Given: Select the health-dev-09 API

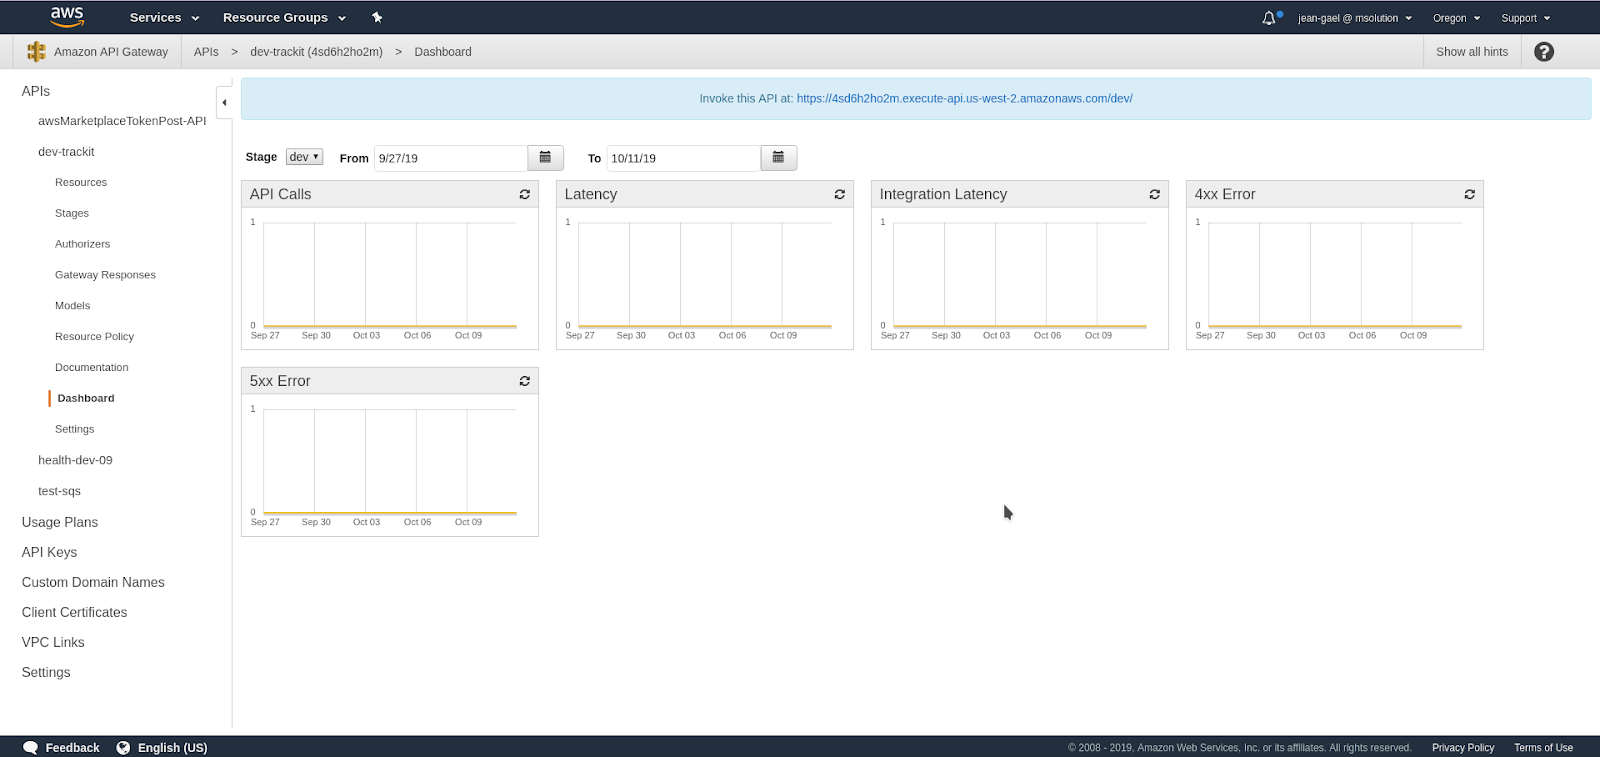Looking at the screenshot, I should (x=75, y=460).
